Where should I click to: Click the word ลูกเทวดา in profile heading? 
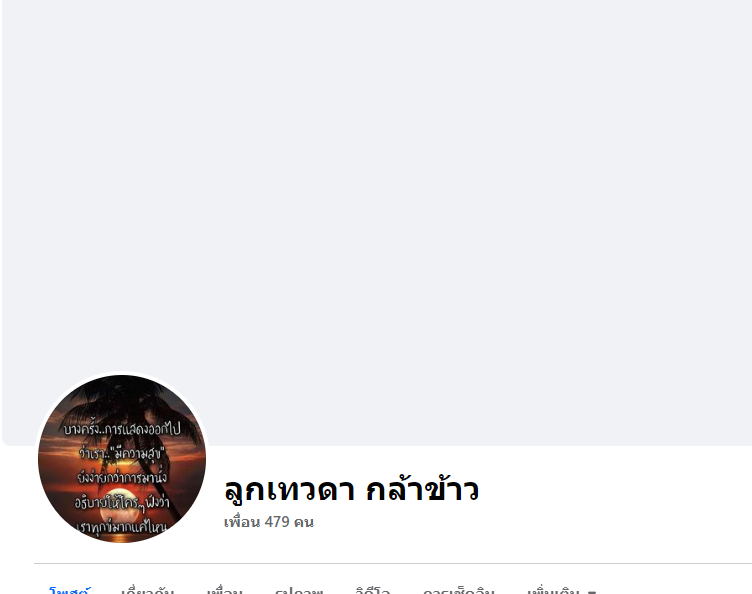[x=289, y=490]
